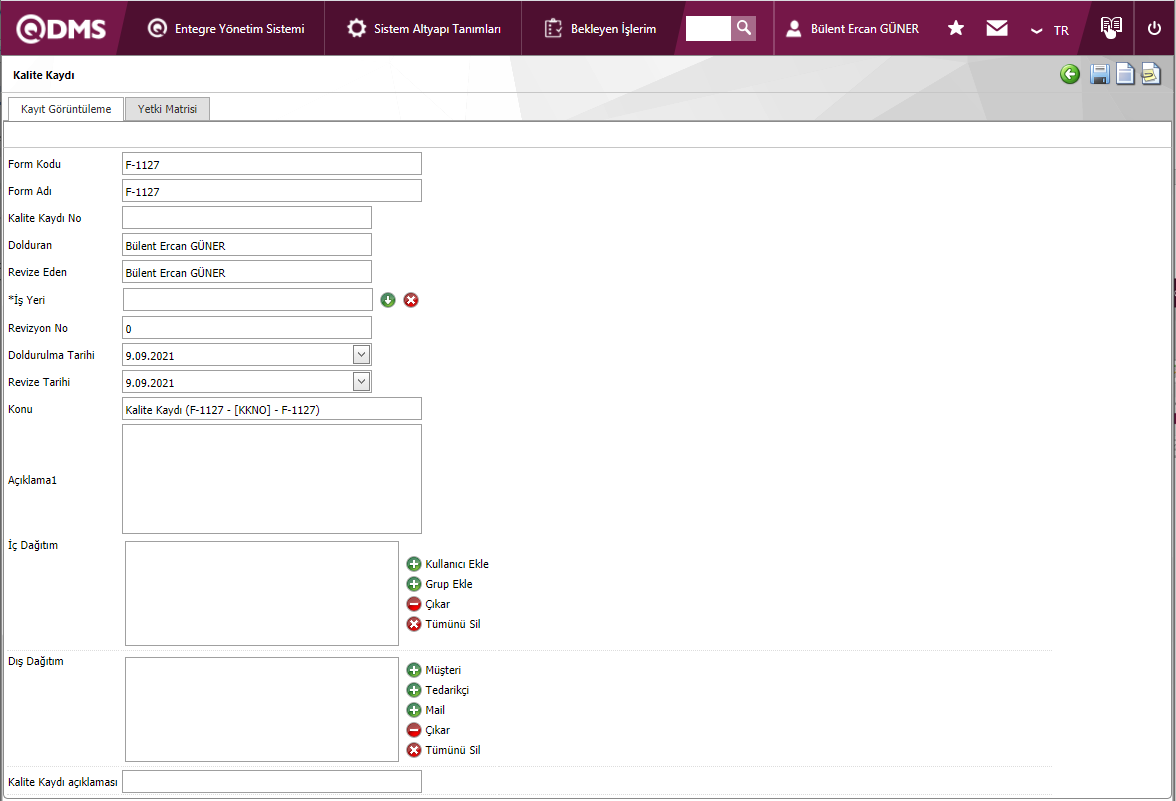Switch to the Yetki Matrisi tab

pyautogui.click(x=167, y=109)
